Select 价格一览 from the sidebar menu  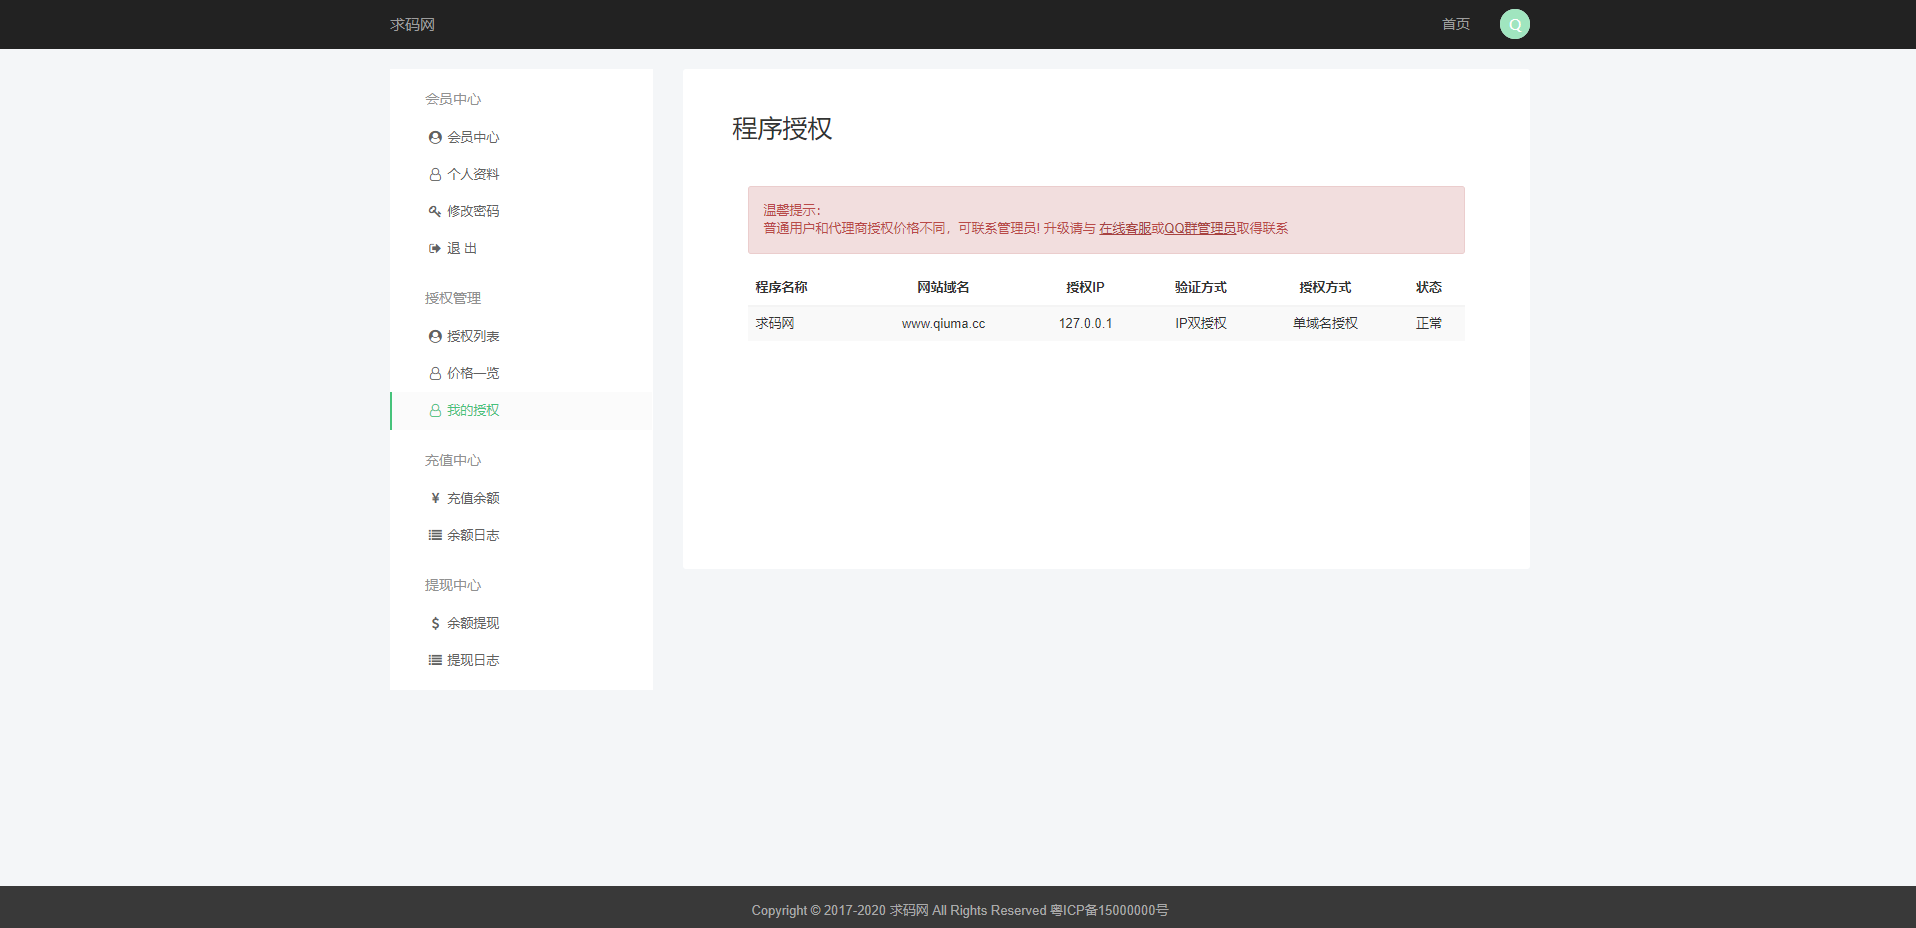pos(472,373)
